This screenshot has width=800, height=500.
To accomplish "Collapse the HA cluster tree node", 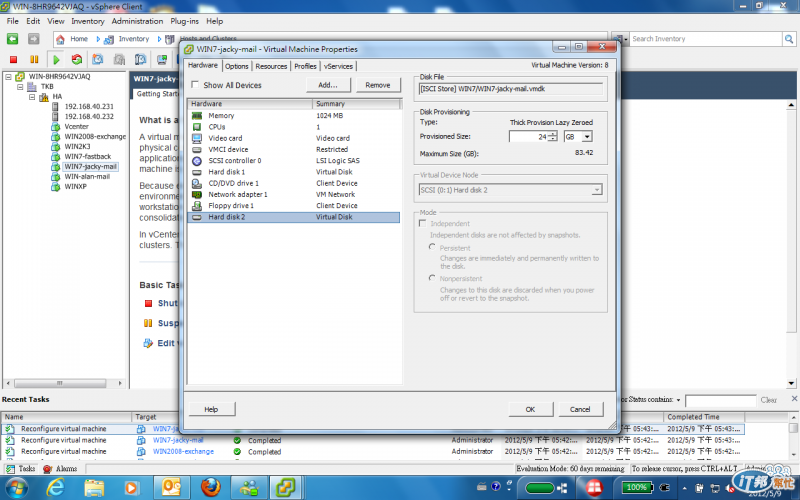I will (x=32, y=96).
